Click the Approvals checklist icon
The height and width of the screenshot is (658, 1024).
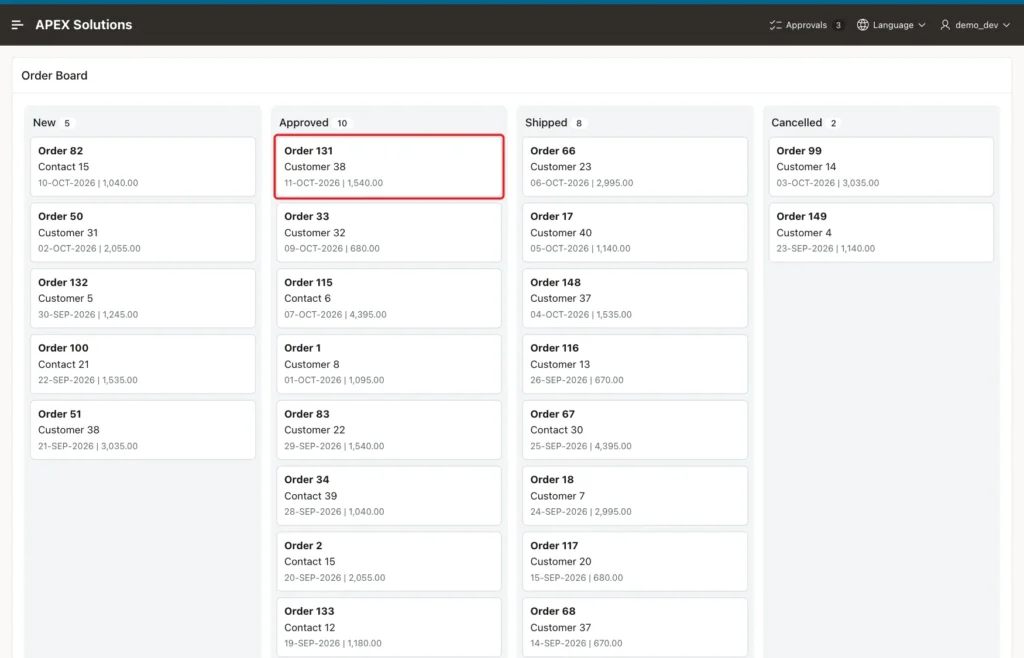(775, 25)
